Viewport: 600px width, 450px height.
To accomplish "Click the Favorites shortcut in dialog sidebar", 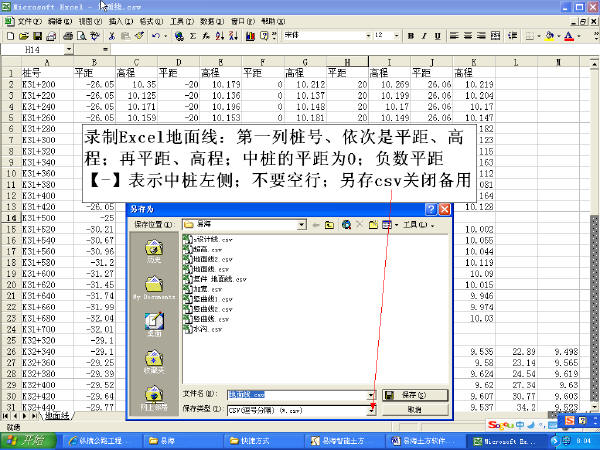I will [154, 362].
